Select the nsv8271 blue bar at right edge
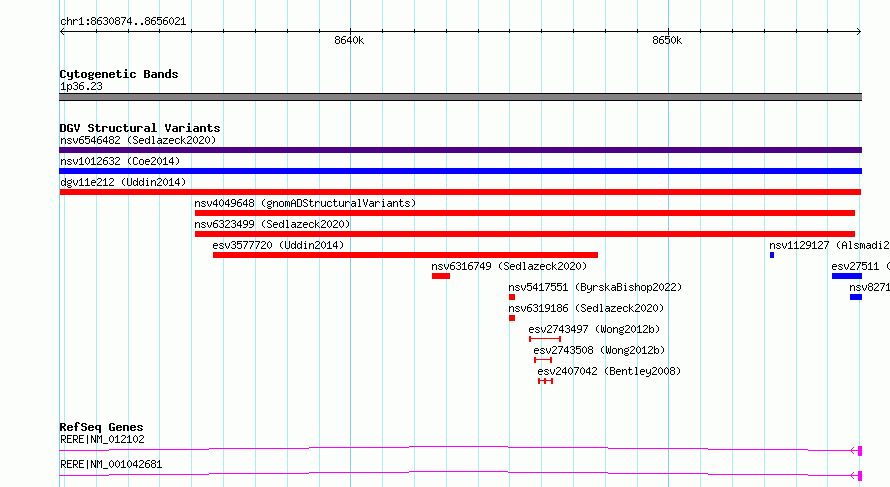The width and height of the screenshot is (890, 487). pyautogui.click(x=856, y=297)
